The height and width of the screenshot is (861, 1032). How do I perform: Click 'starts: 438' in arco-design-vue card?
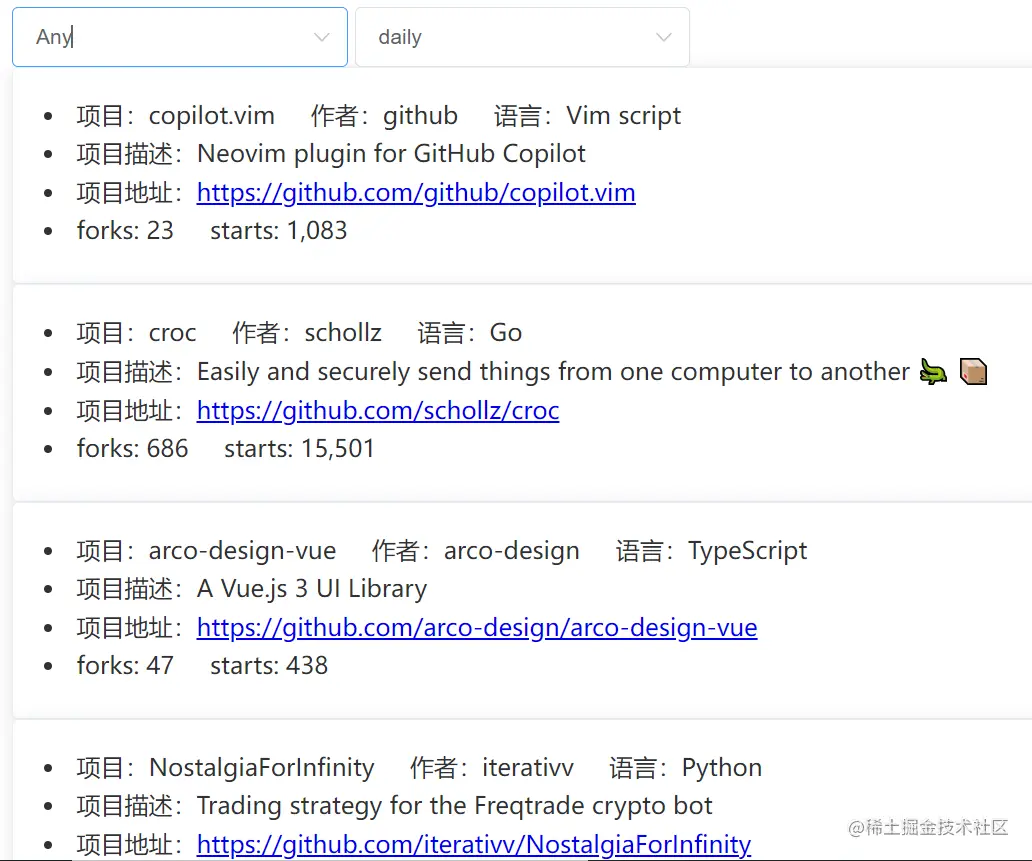tap(269, 665)
